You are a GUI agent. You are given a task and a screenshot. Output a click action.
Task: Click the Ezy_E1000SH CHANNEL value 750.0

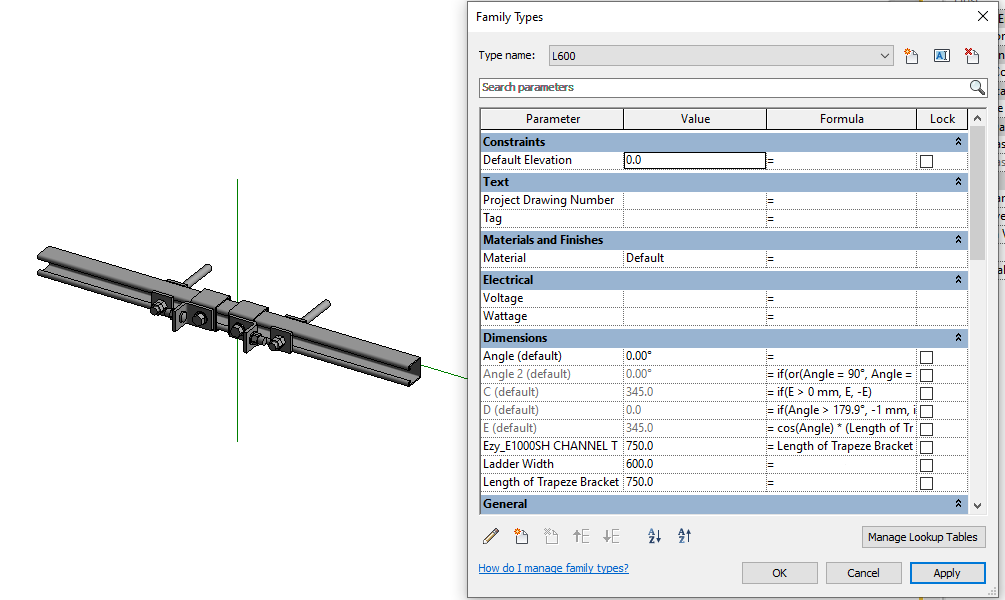[694, 446]
